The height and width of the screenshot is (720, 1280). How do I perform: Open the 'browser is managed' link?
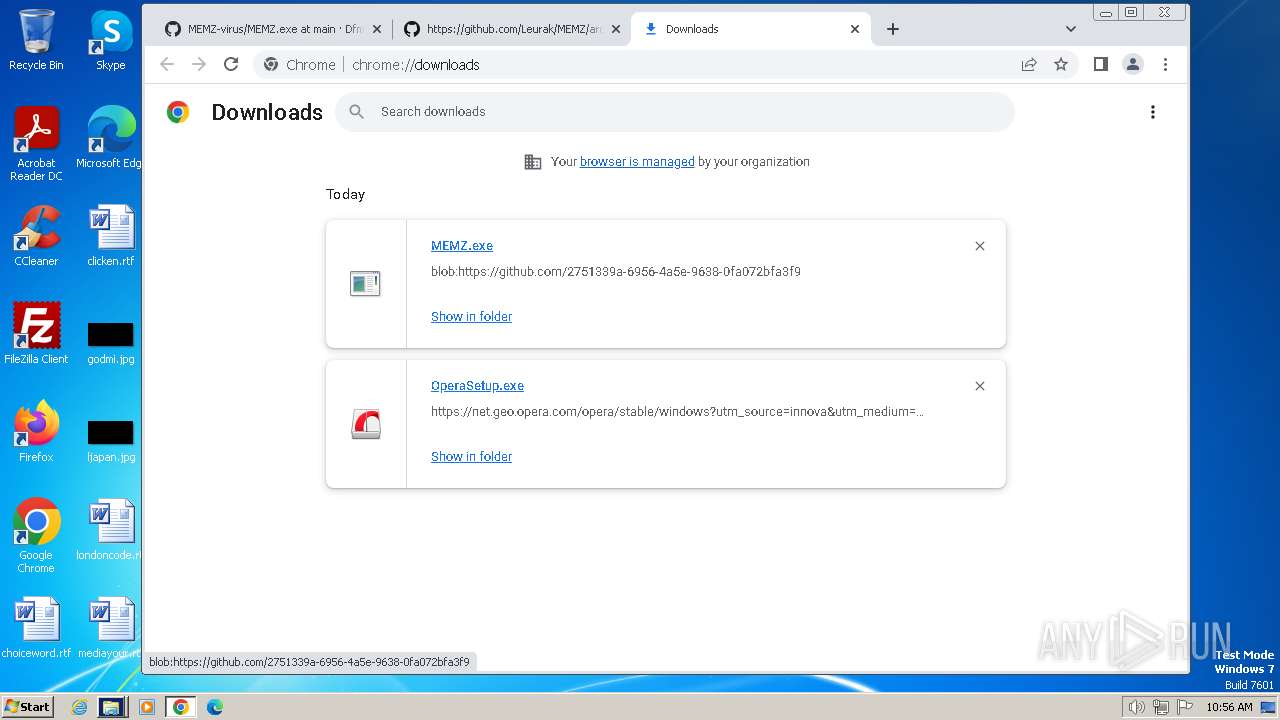point(637,162)
